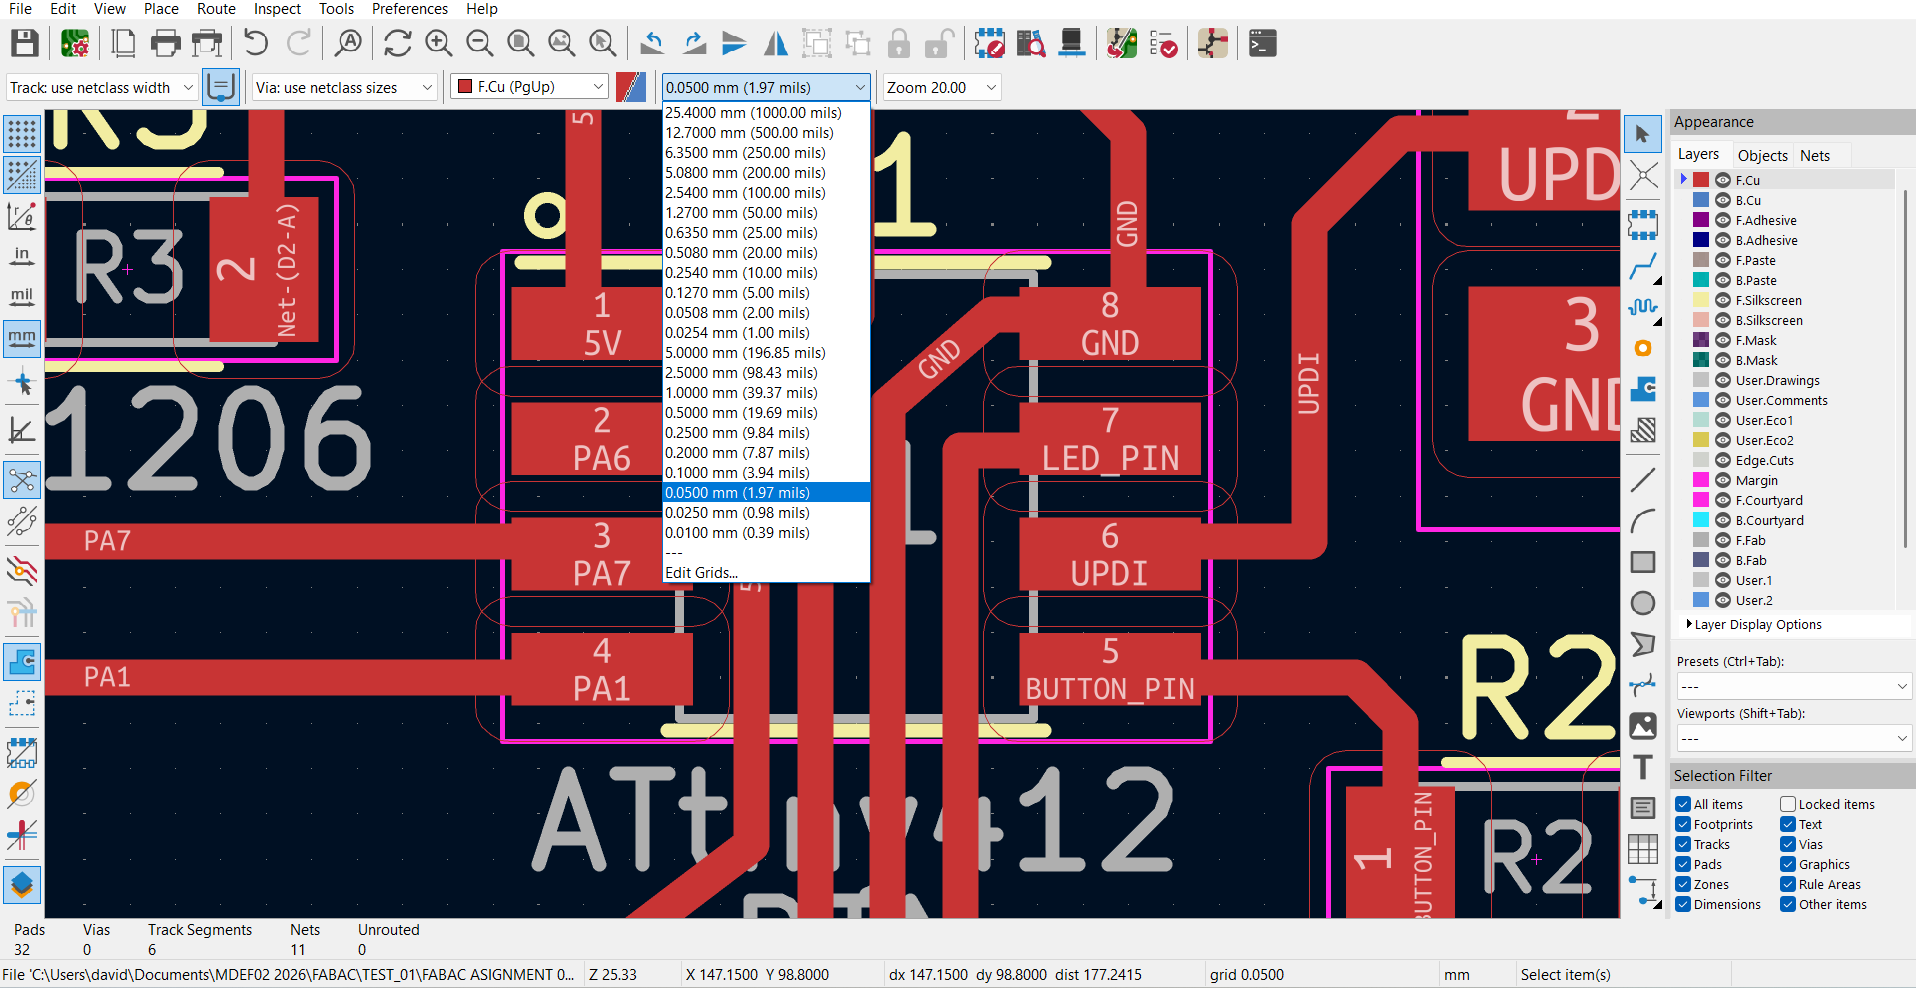Image resolution: width=1916 pixels, height=988 pixels.
Task: Run the Design Rules Checker icon
Action: (1163, 43)
